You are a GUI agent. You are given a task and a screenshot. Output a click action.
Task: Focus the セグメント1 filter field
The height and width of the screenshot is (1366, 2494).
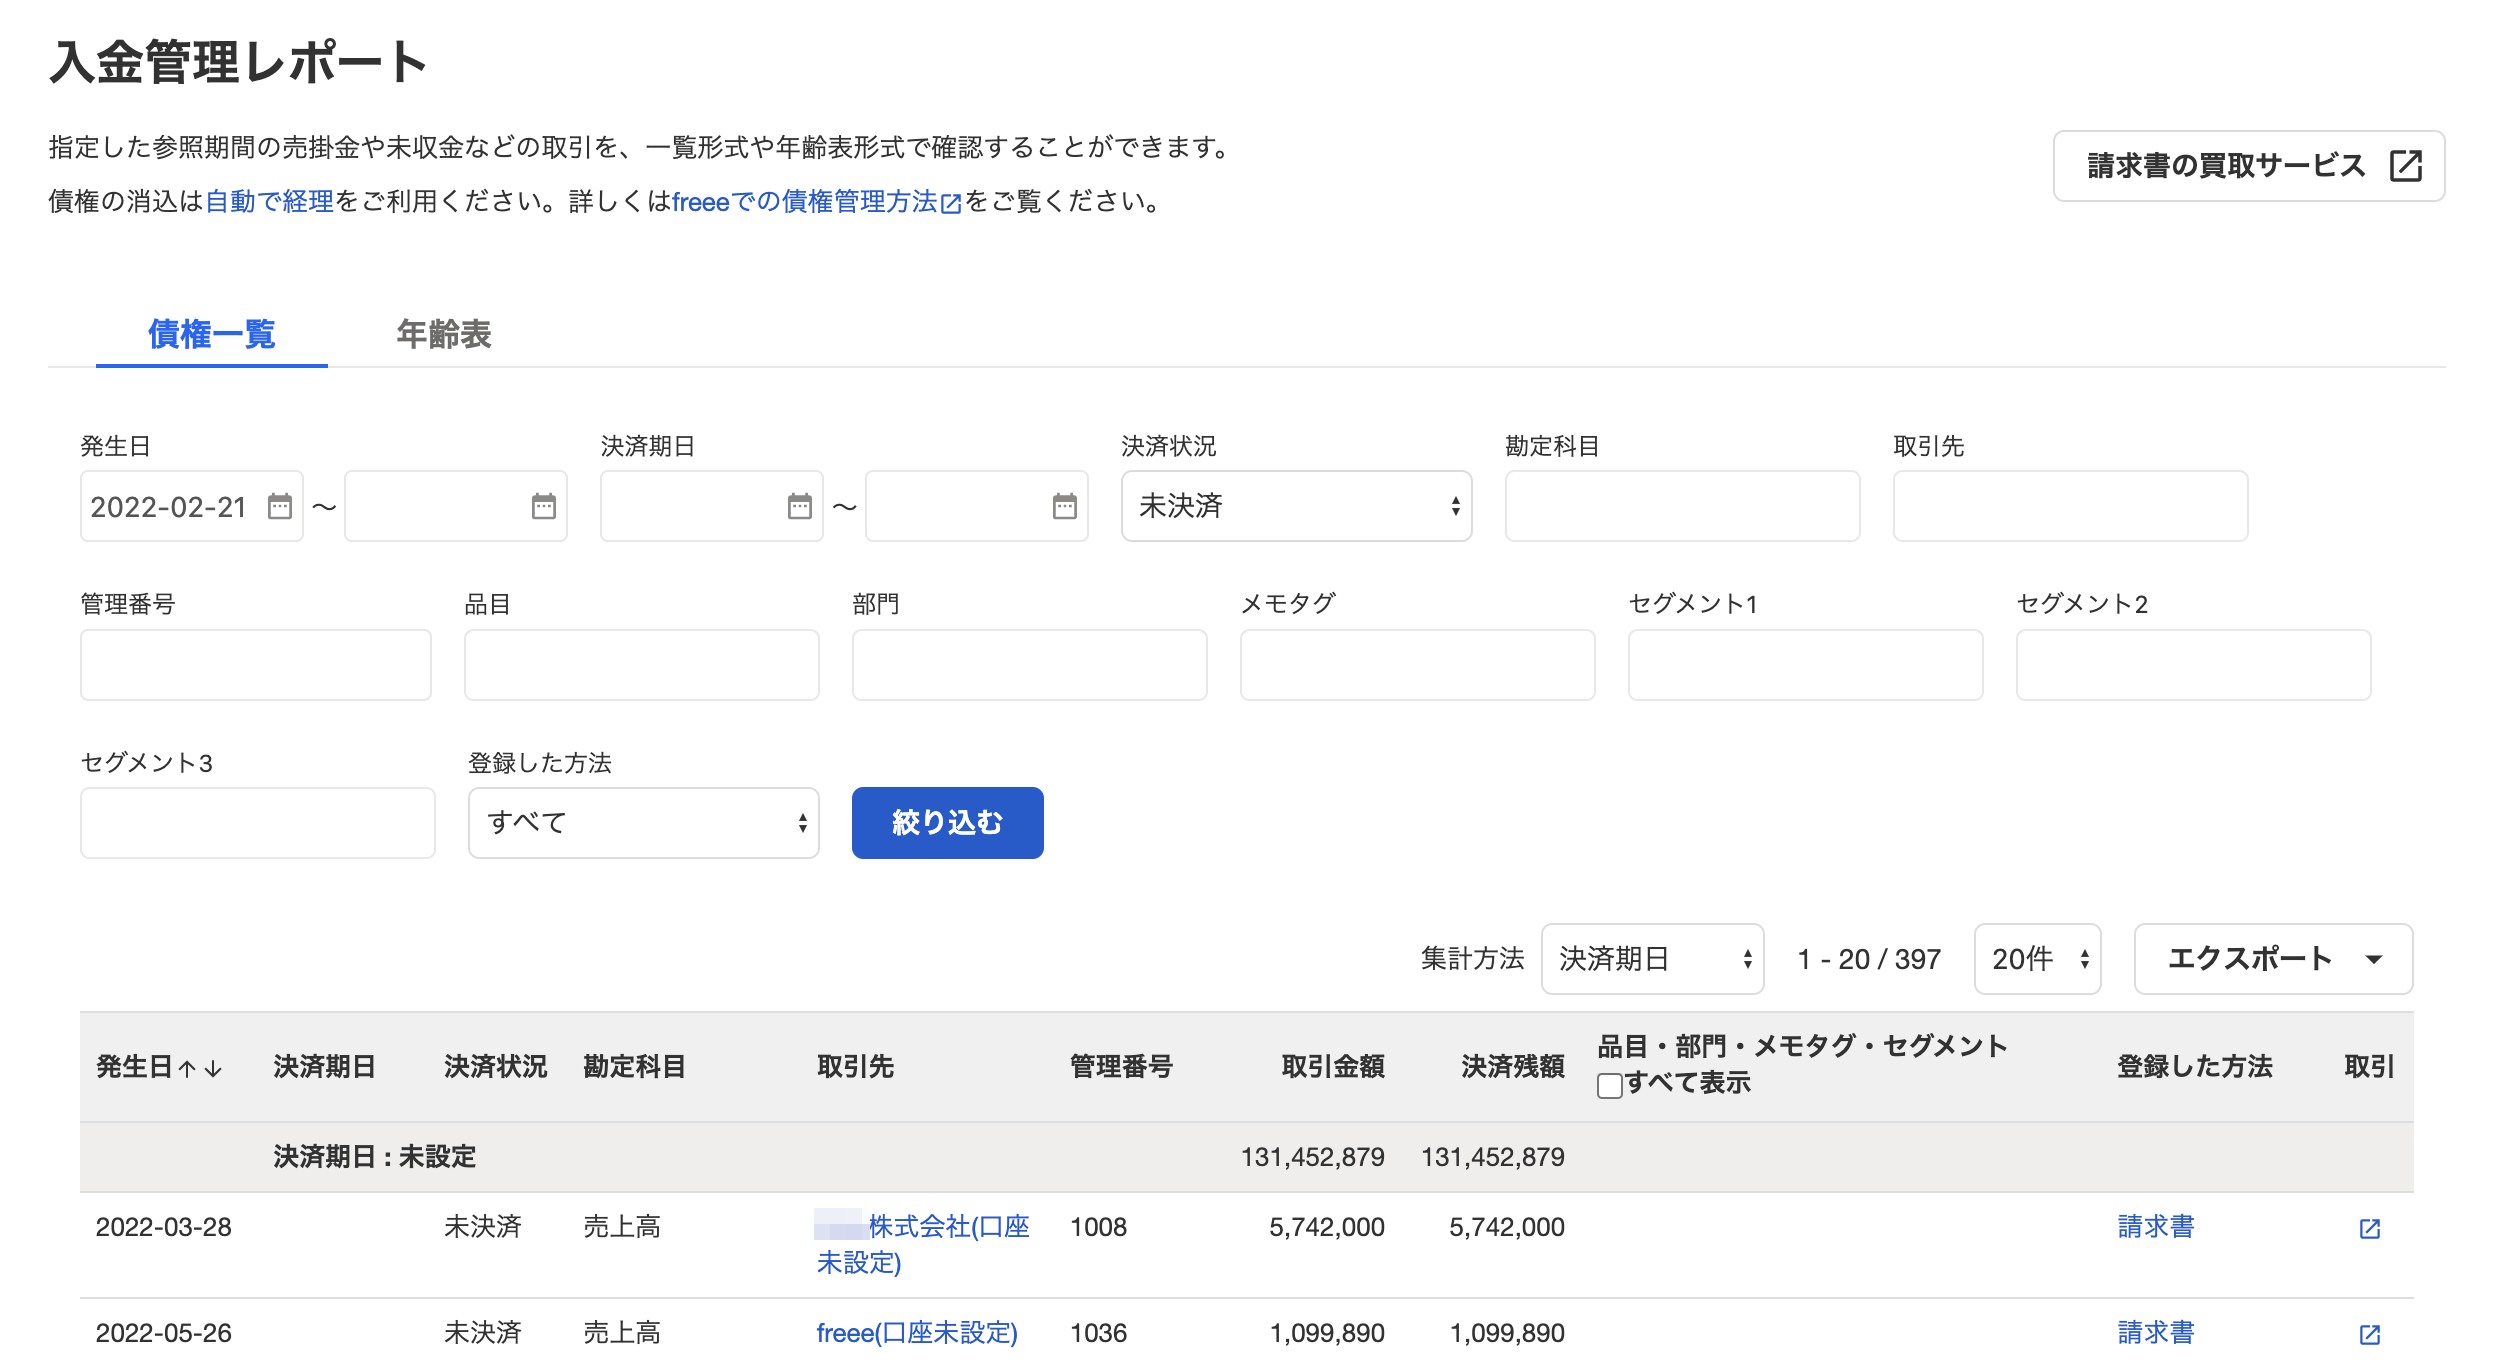pyautogui.click(x=1805, y=665)
